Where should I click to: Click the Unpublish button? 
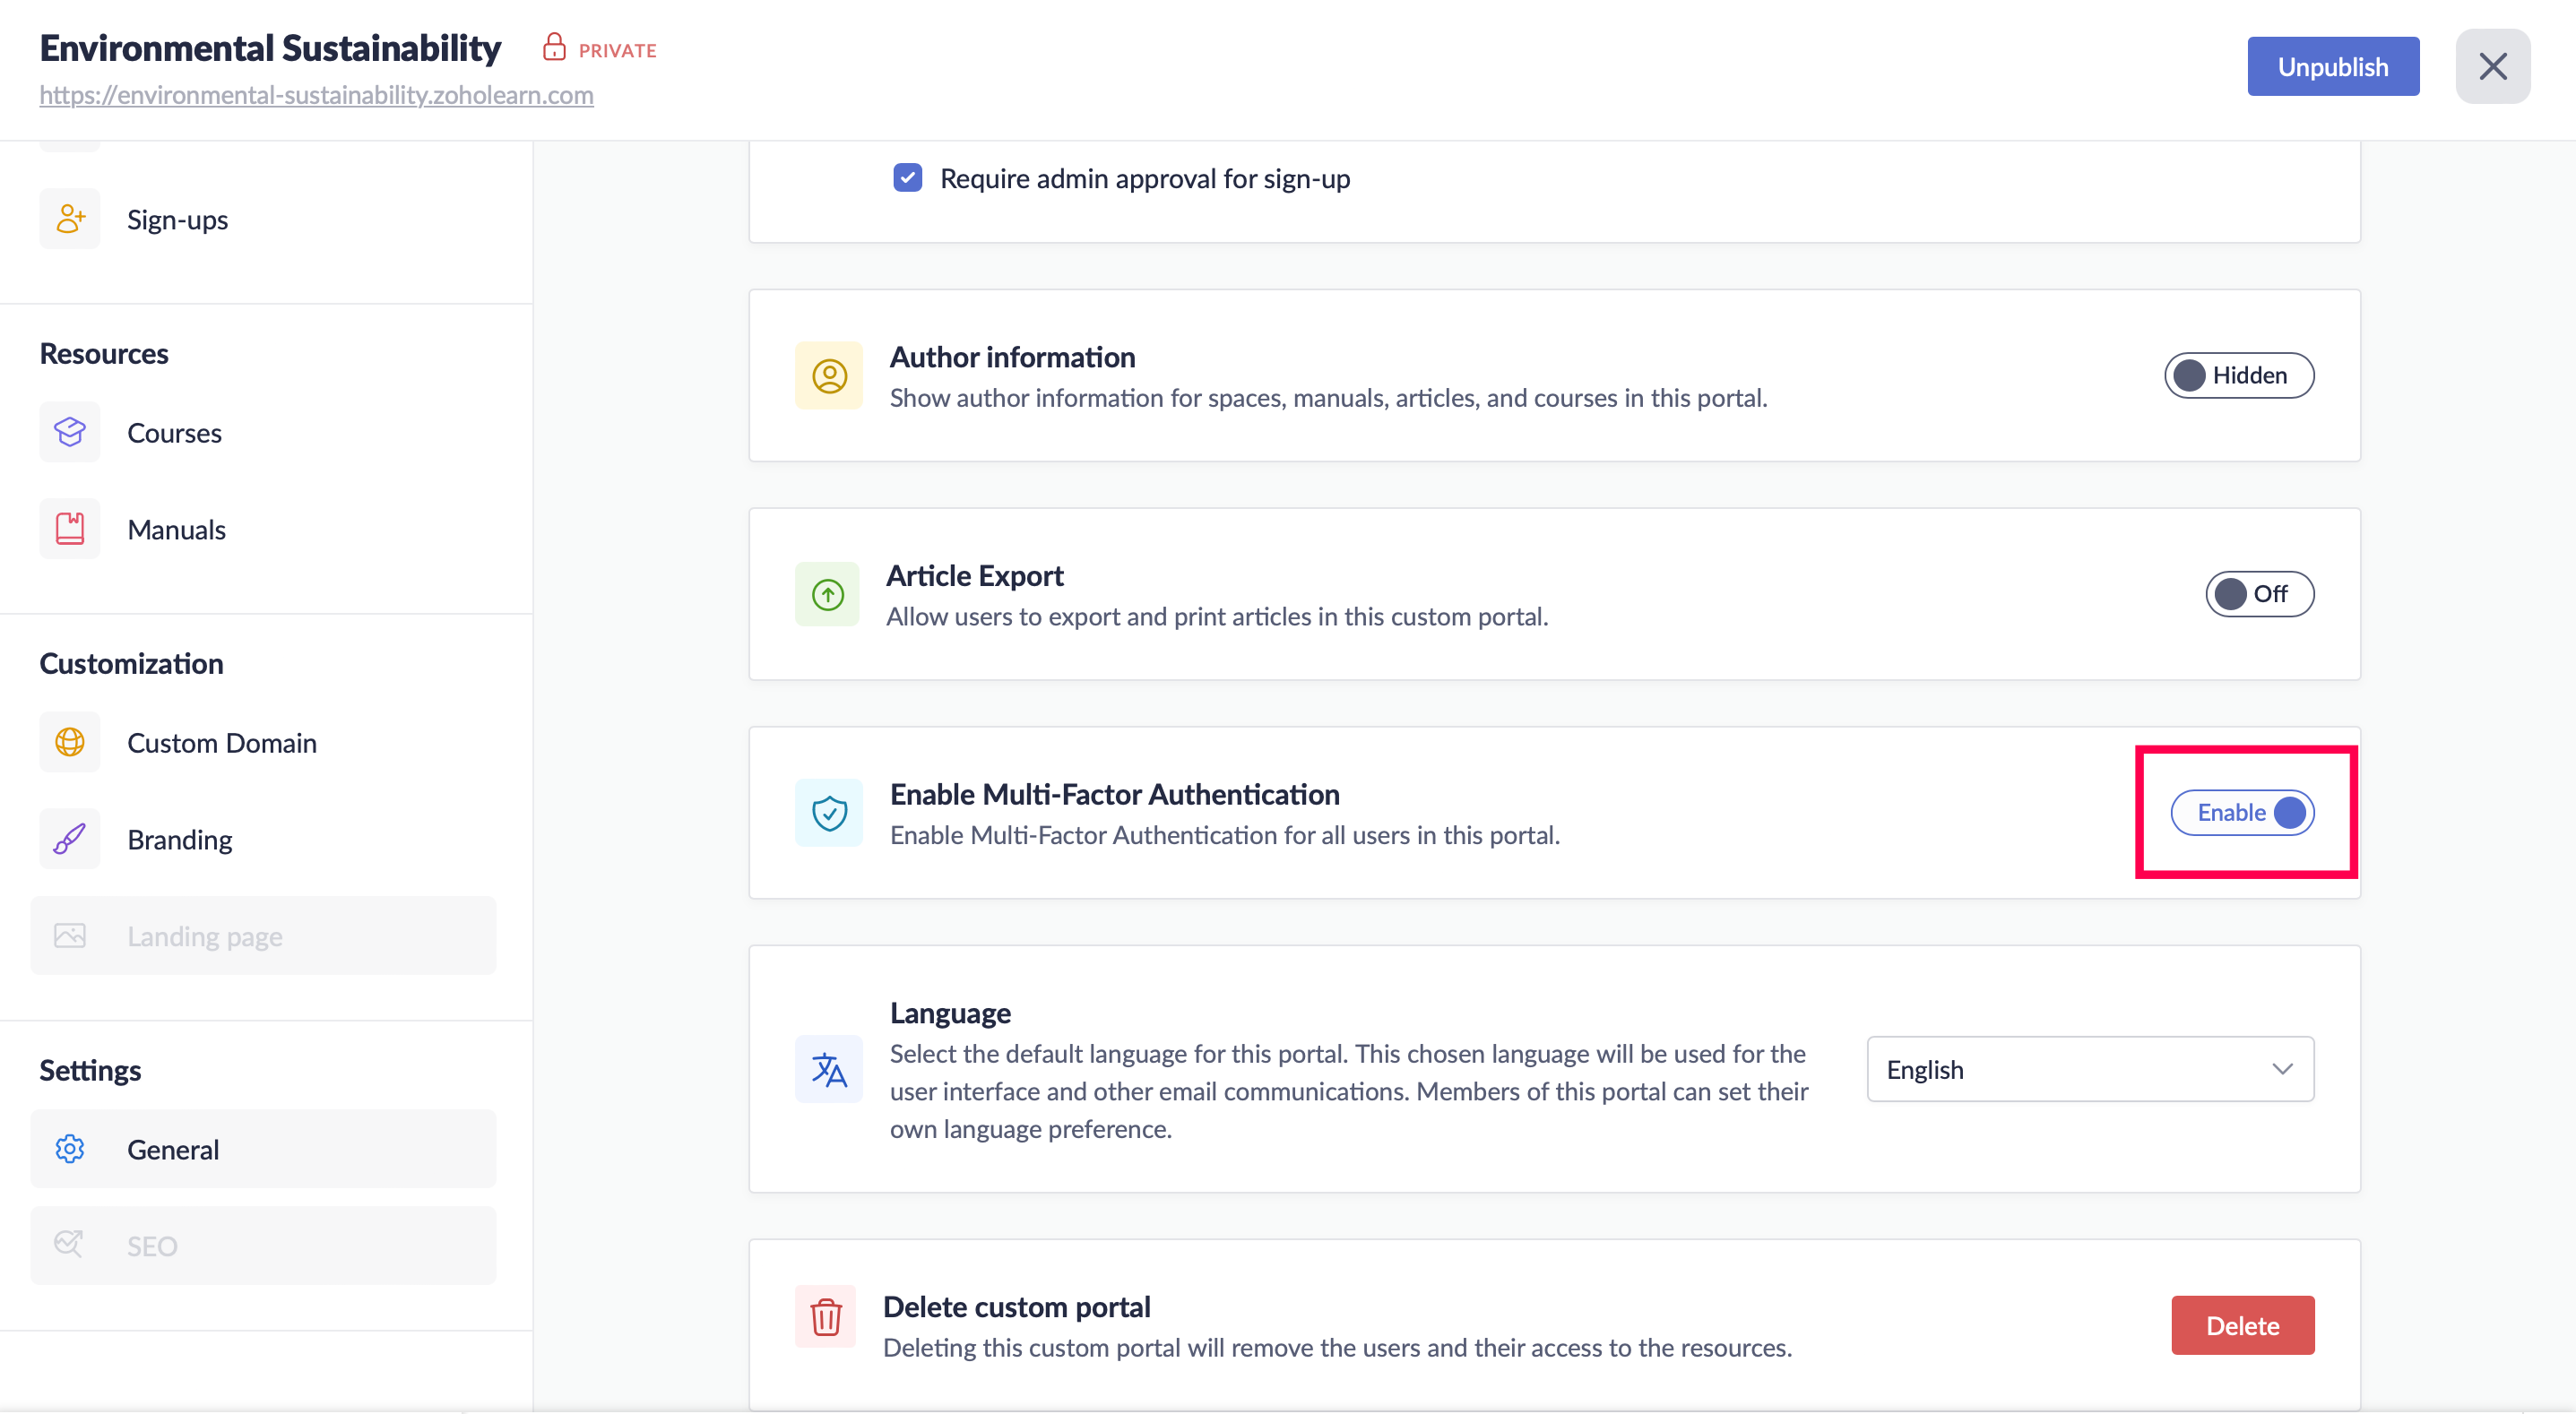(2332, 67)
